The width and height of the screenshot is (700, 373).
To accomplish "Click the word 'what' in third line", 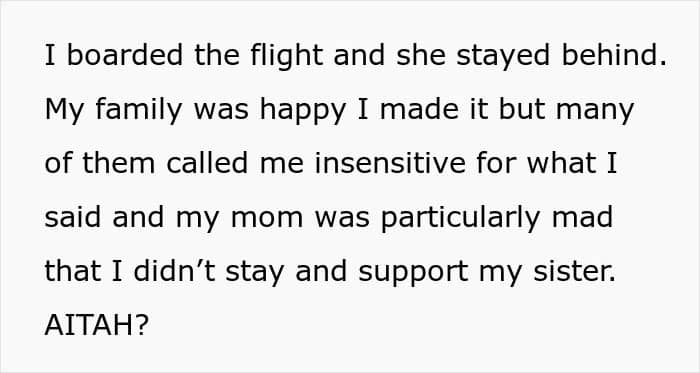I will (562, 163).
